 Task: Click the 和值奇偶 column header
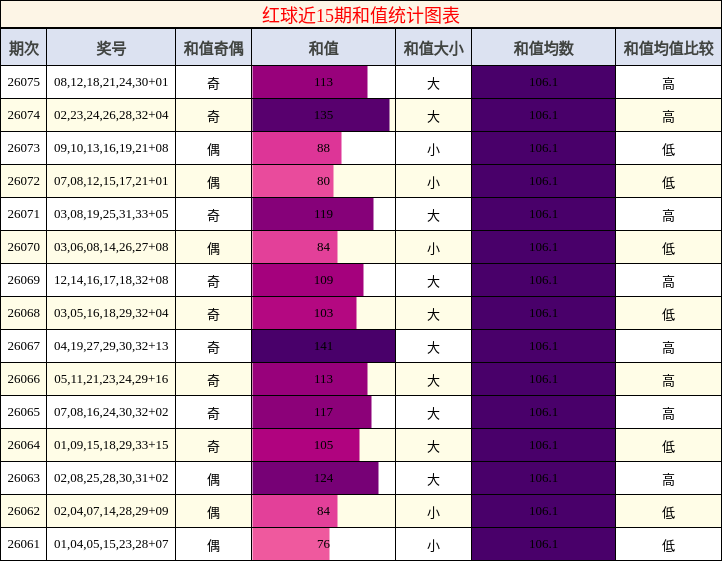(x=213, y=48)
